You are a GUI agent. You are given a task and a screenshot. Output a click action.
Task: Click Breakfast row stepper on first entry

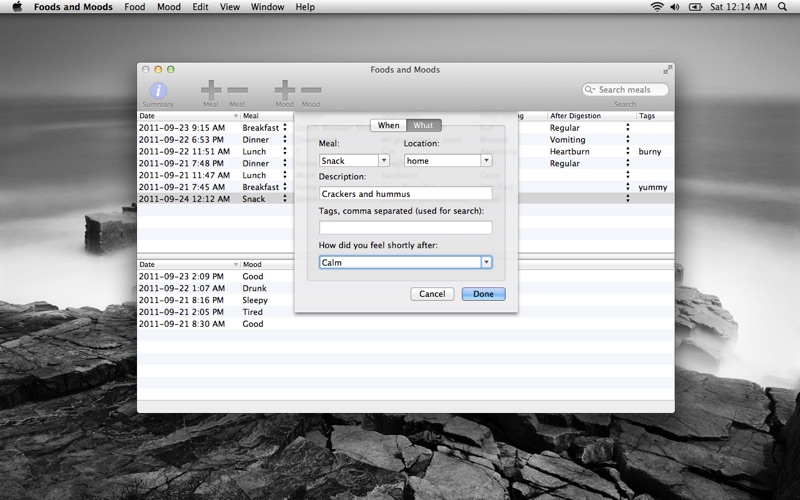285,128
